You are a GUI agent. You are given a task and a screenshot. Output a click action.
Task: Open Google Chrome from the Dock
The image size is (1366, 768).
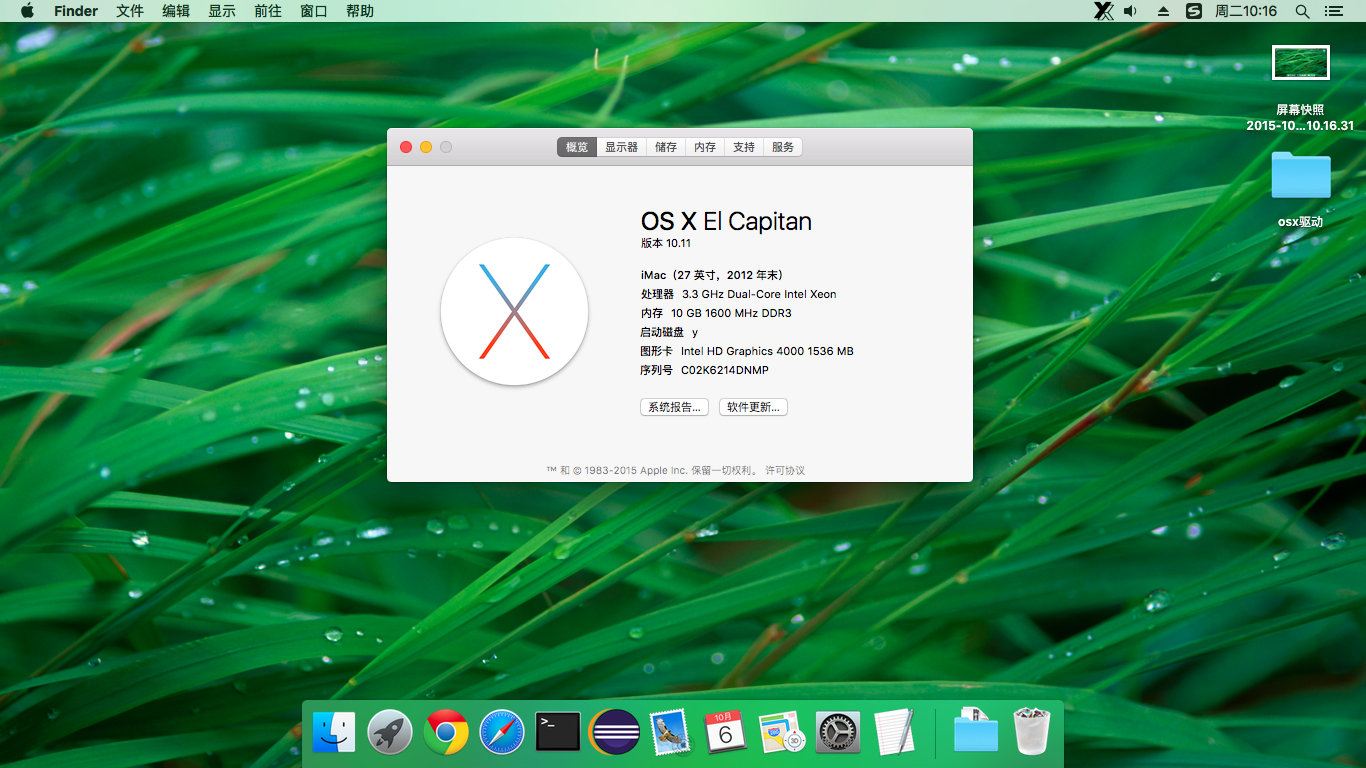click(x=446, y=732)
